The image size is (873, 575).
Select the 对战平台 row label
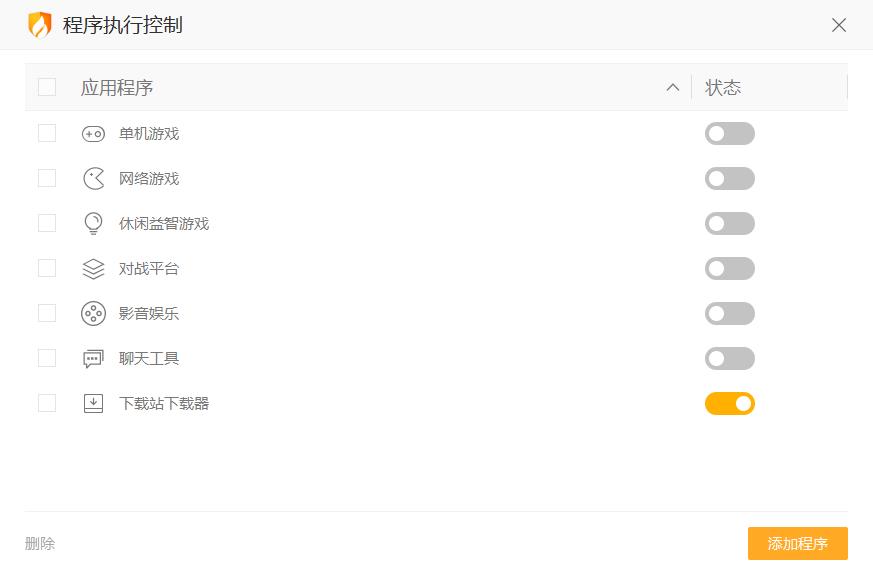tap(149, 269)
